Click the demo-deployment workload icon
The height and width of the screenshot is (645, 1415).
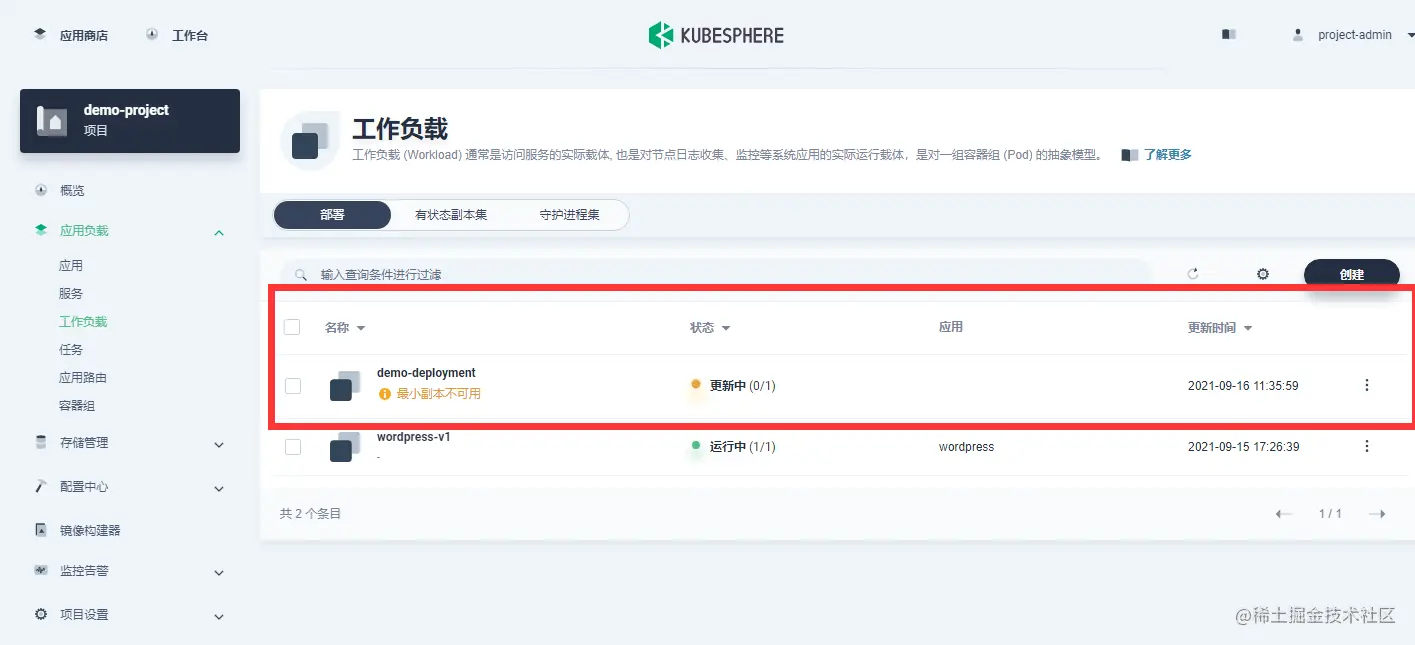coord(345,386)
